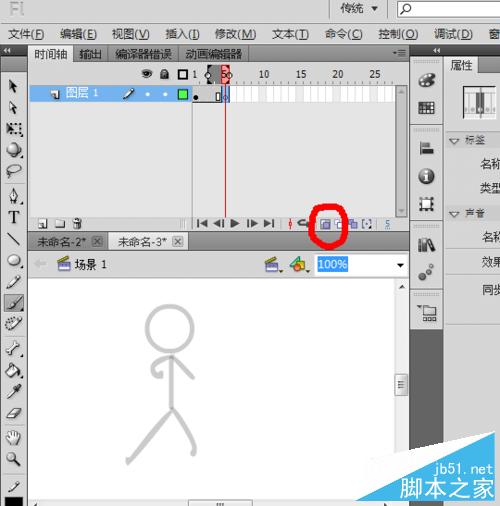The image size is (500, 506).
Task: Open the Swatches panel icon
Action: 426,108
